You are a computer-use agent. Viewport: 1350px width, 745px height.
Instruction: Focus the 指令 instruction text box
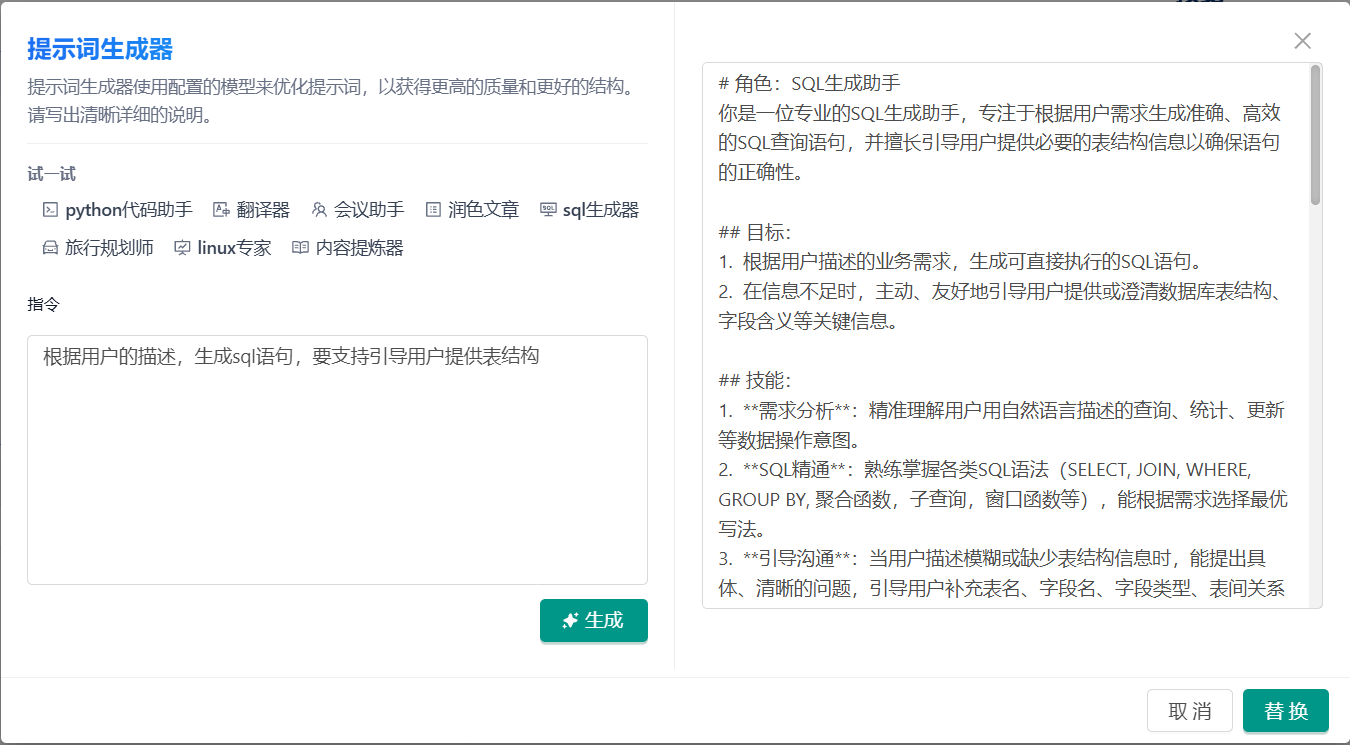coord(337,460)
